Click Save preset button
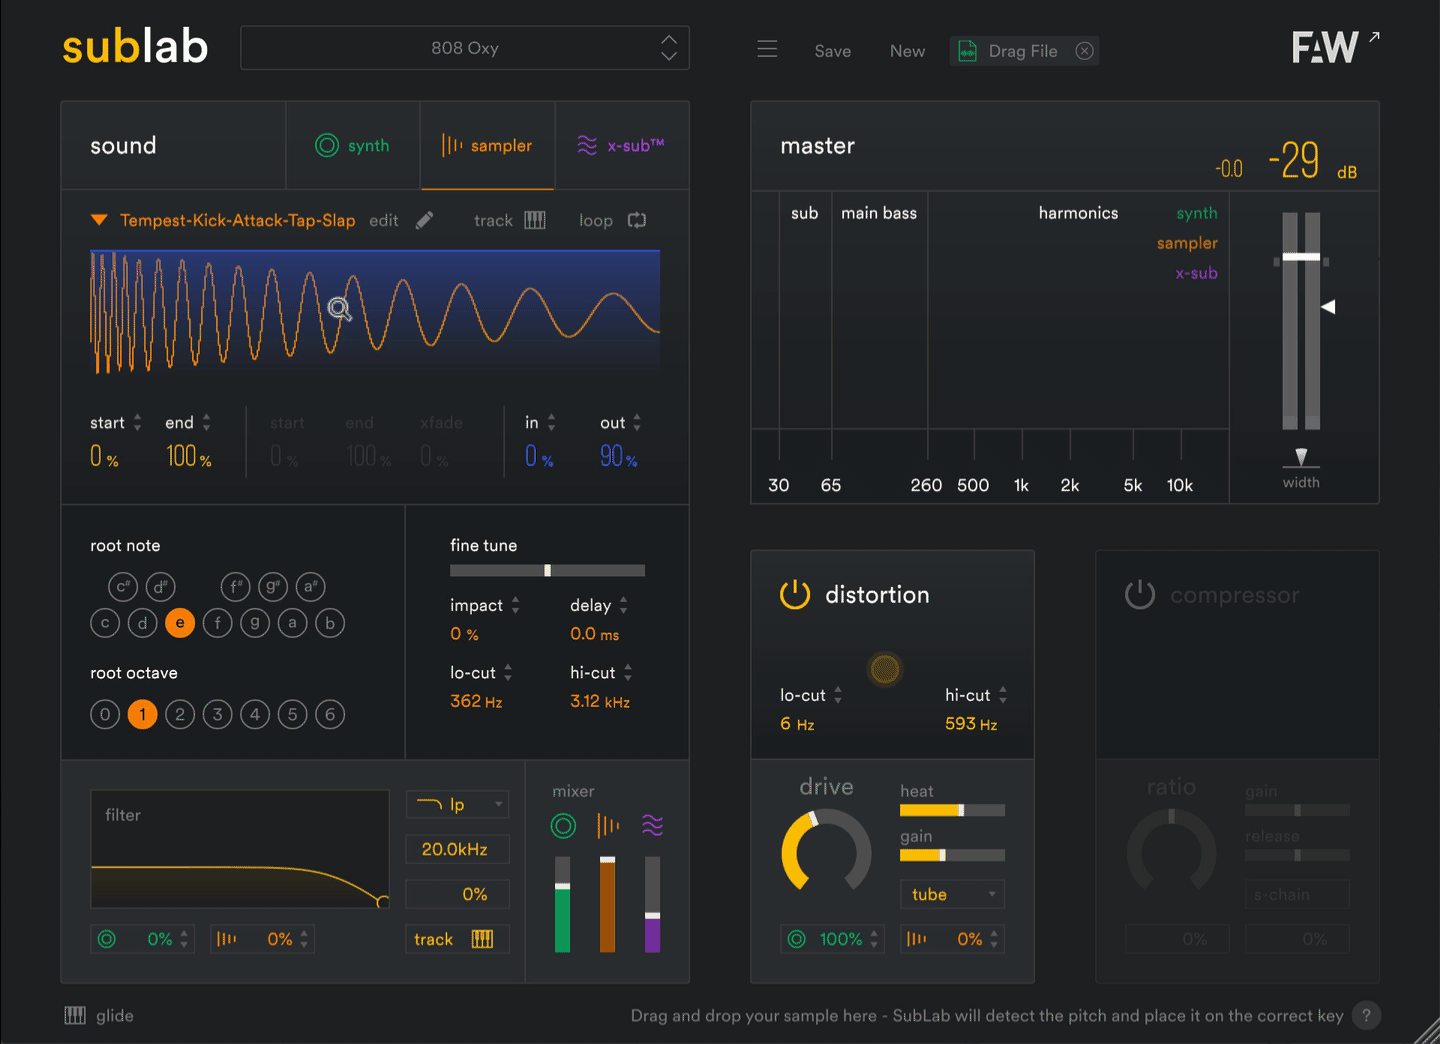The height and width of the screenshot is (1044, 1440). click(x=832, y=51)
